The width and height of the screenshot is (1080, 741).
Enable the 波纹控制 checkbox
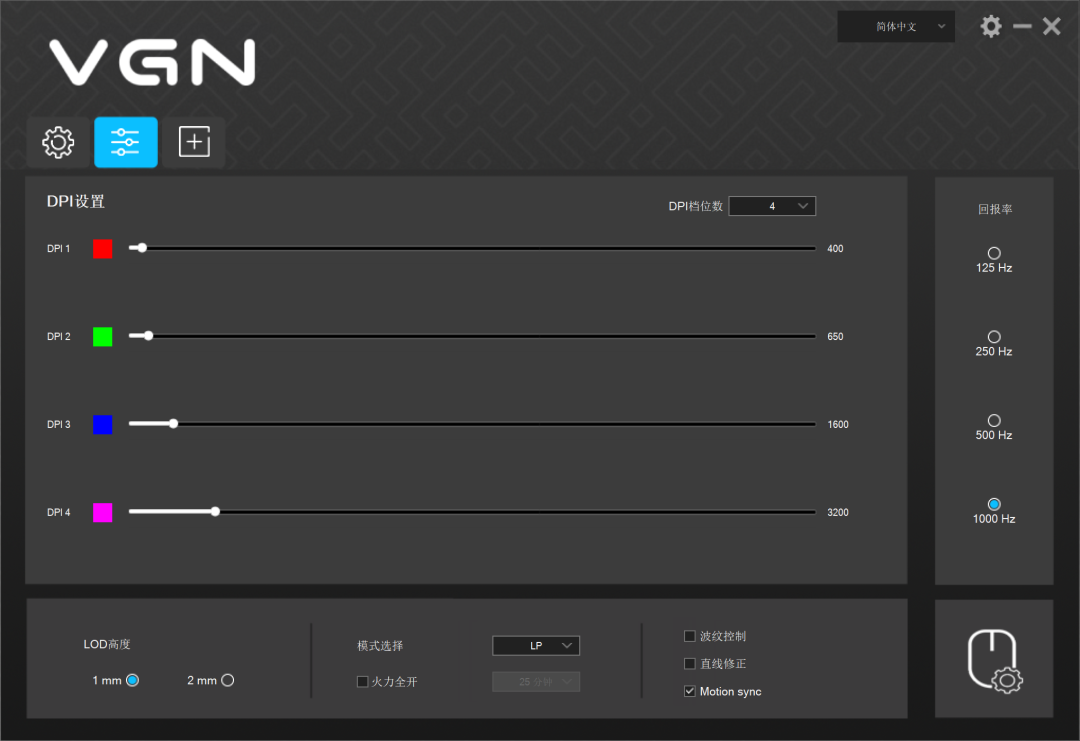(x=689, y=636)
